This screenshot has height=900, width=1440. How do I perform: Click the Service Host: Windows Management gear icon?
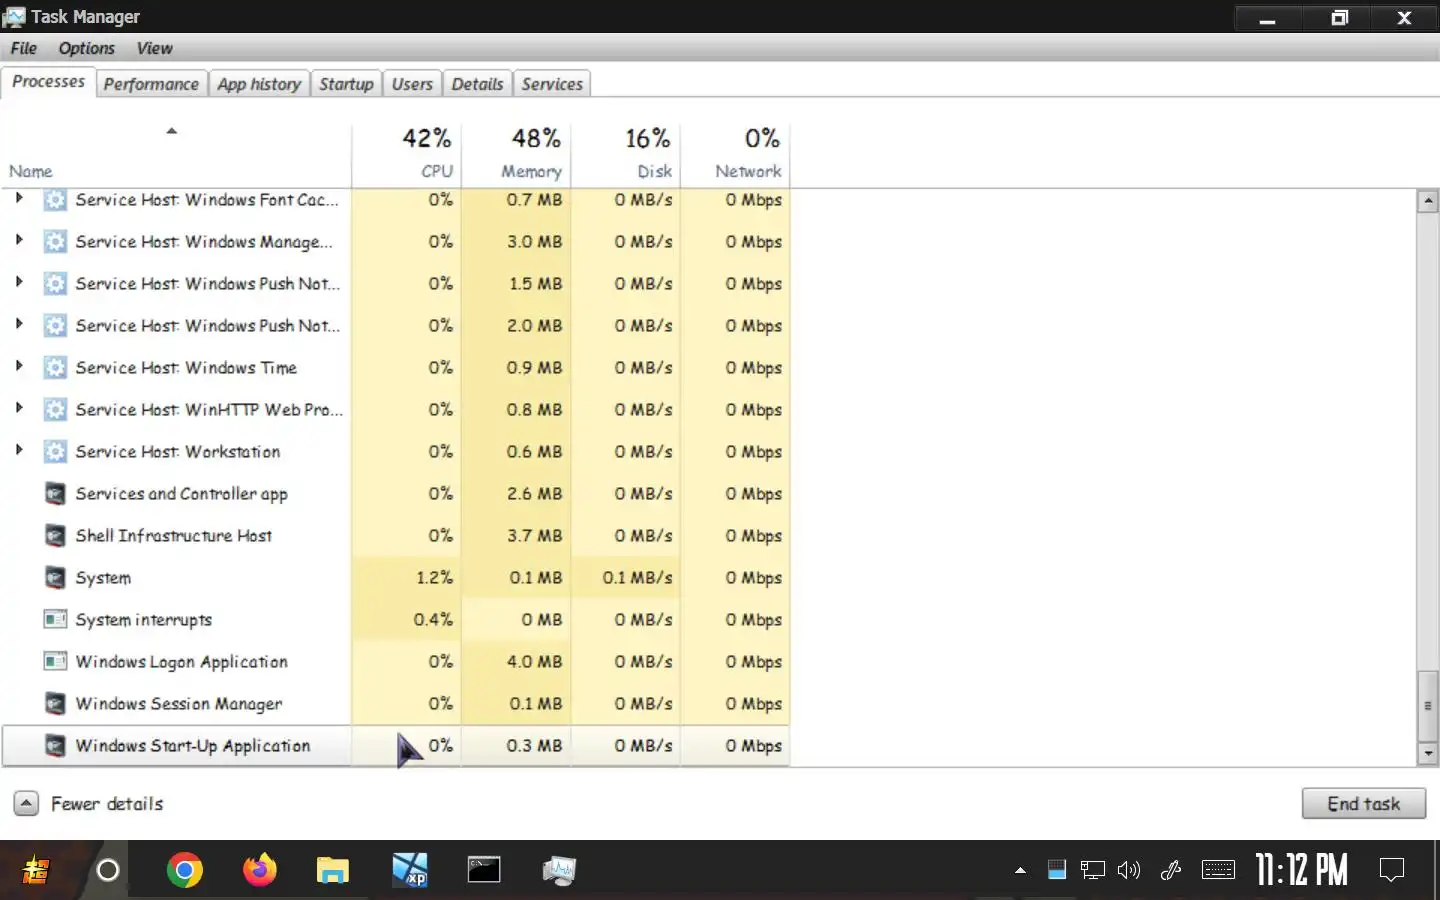point(56,242)
